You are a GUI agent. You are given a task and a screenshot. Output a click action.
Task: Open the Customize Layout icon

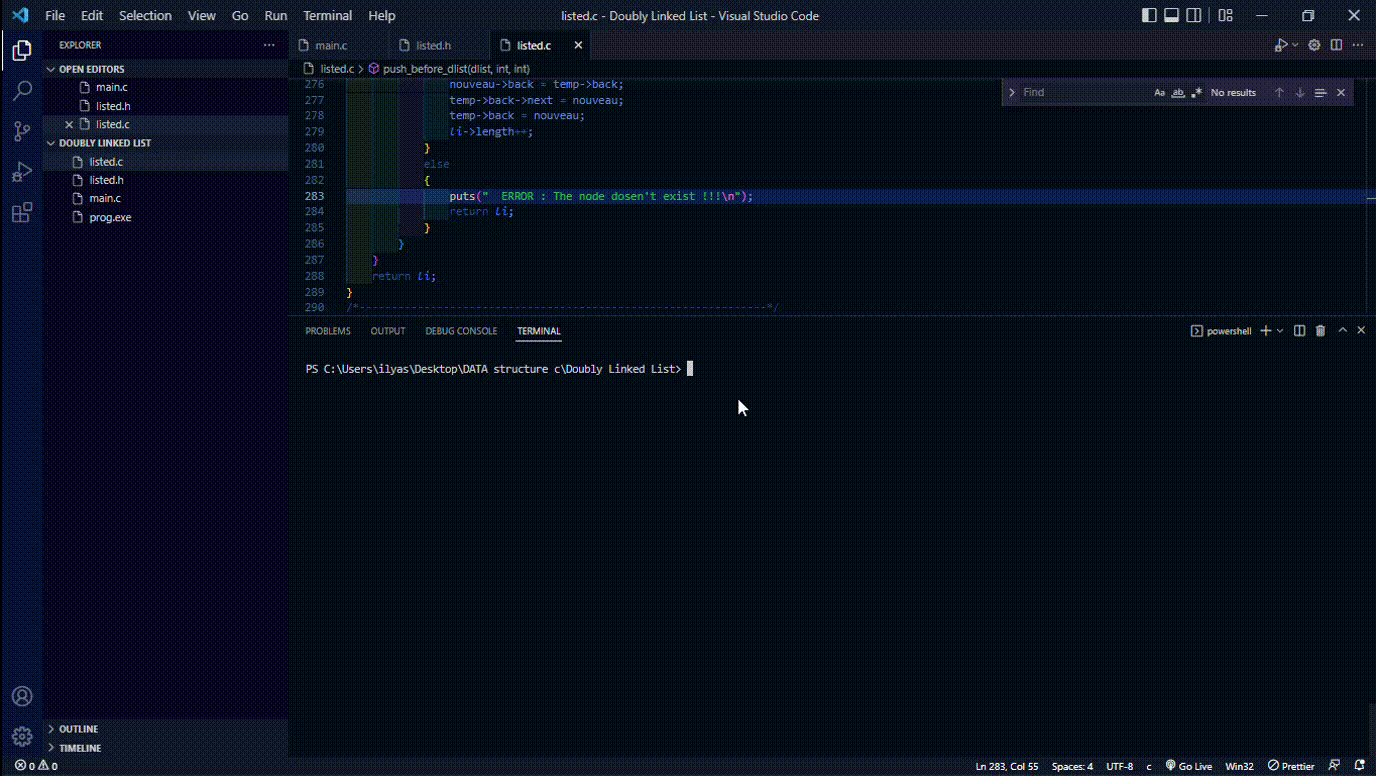pos(1225,15)
